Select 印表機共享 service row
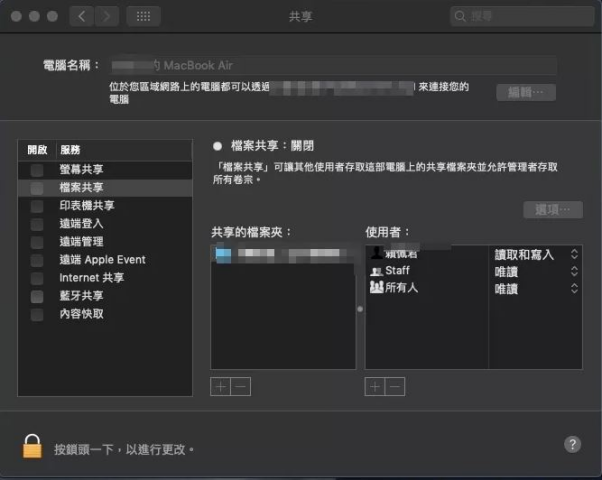 105,206
